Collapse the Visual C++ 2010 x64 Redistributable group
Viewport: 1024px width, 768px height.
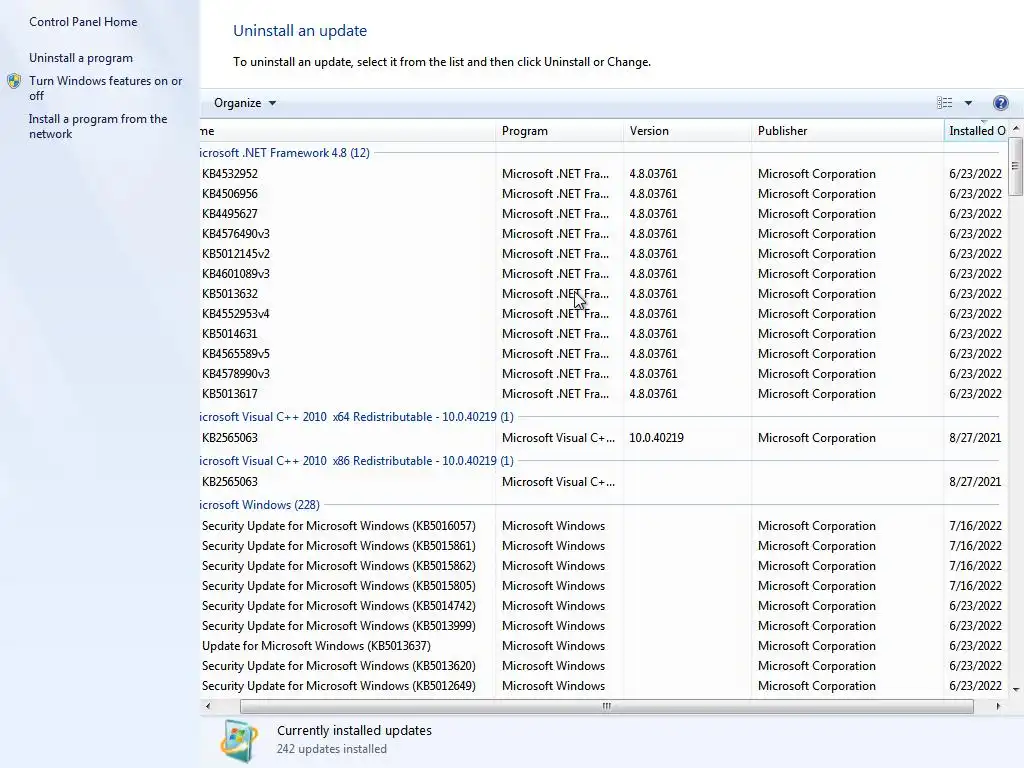357,417
